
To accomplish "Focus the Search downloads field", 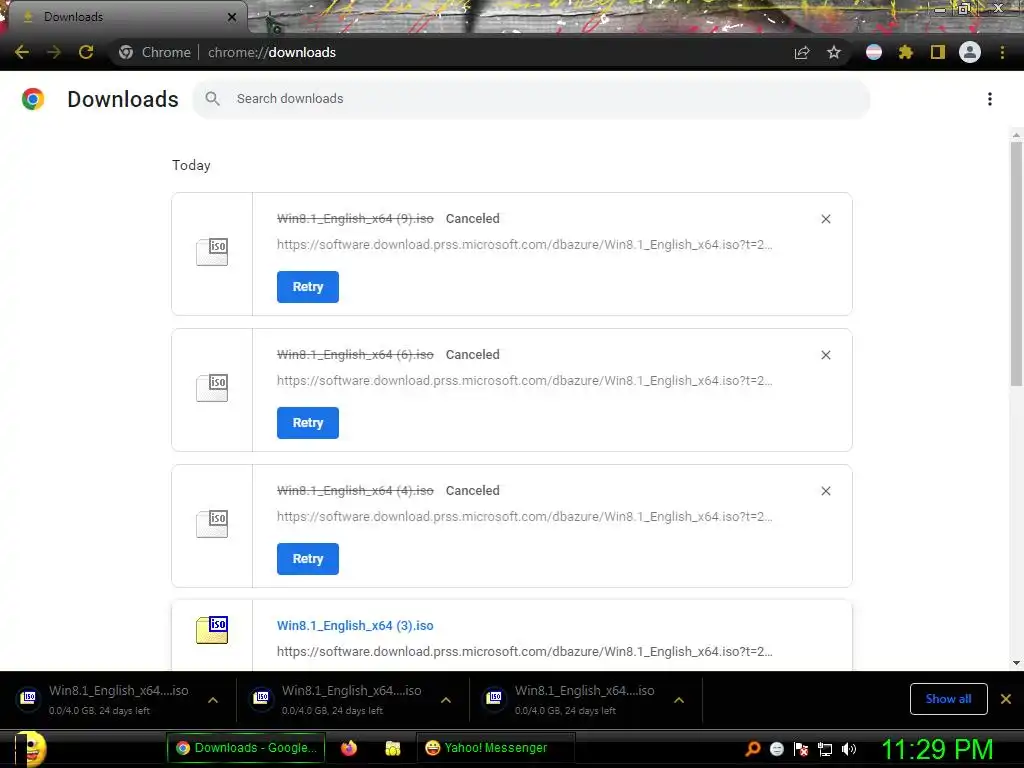I will 531,99.
